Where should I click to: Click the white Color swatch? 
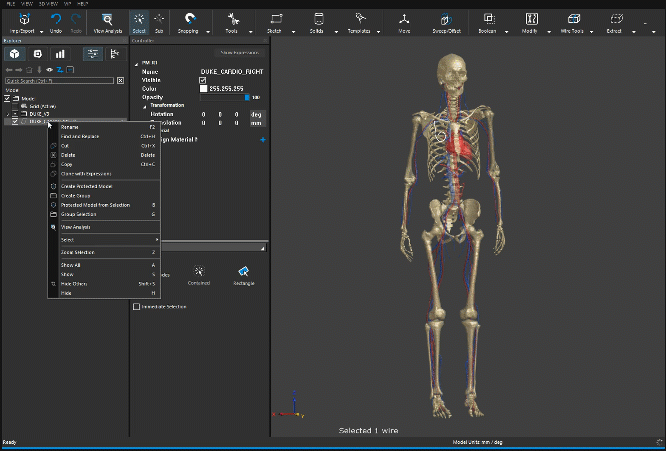pos(203,89)
